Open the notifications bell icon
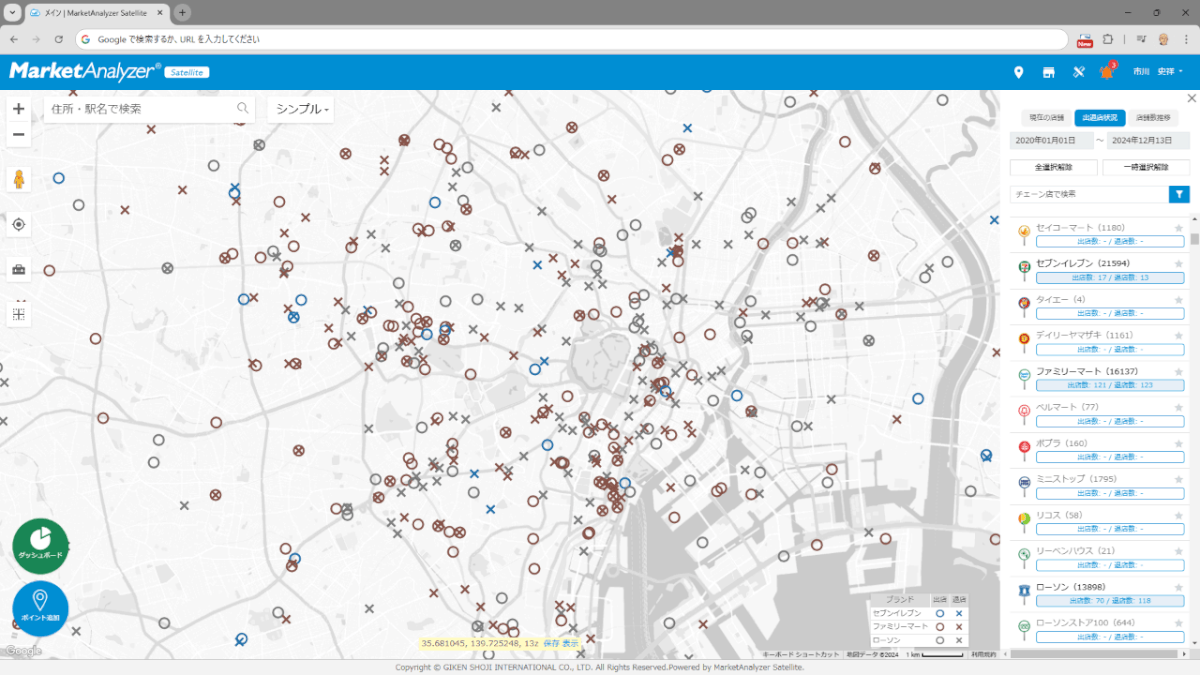 pos(1107,72)
